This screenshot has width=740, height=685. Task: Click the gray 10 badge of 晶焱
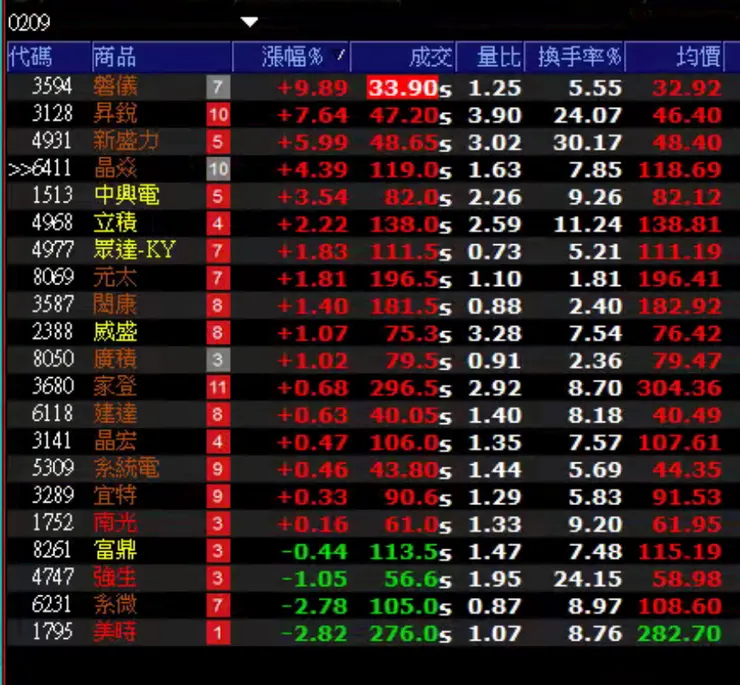pos(218,169)
